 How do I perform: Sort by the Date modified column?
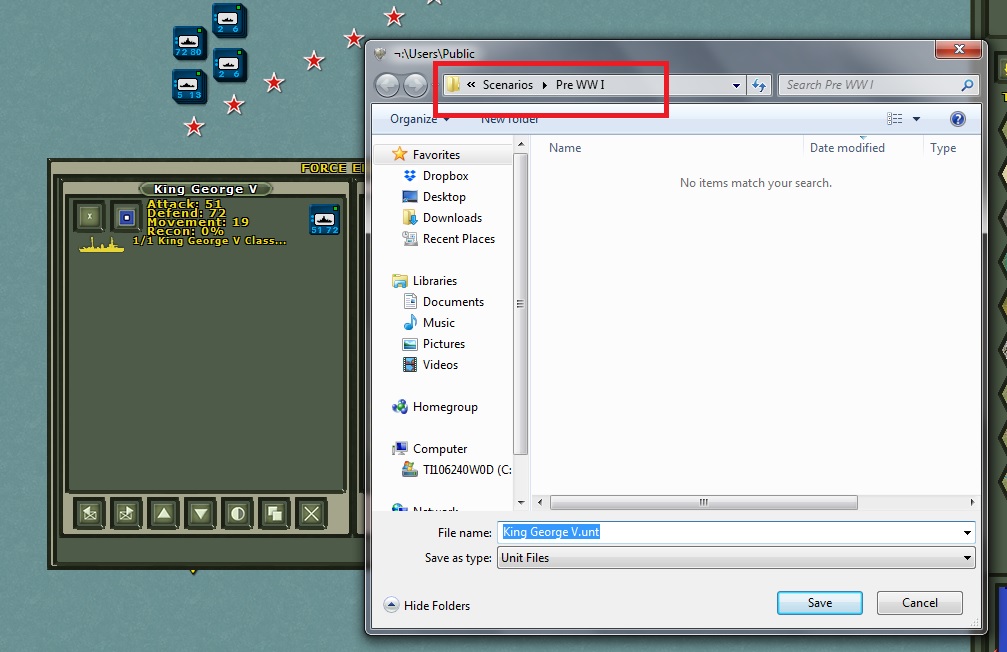coord(847,148)
